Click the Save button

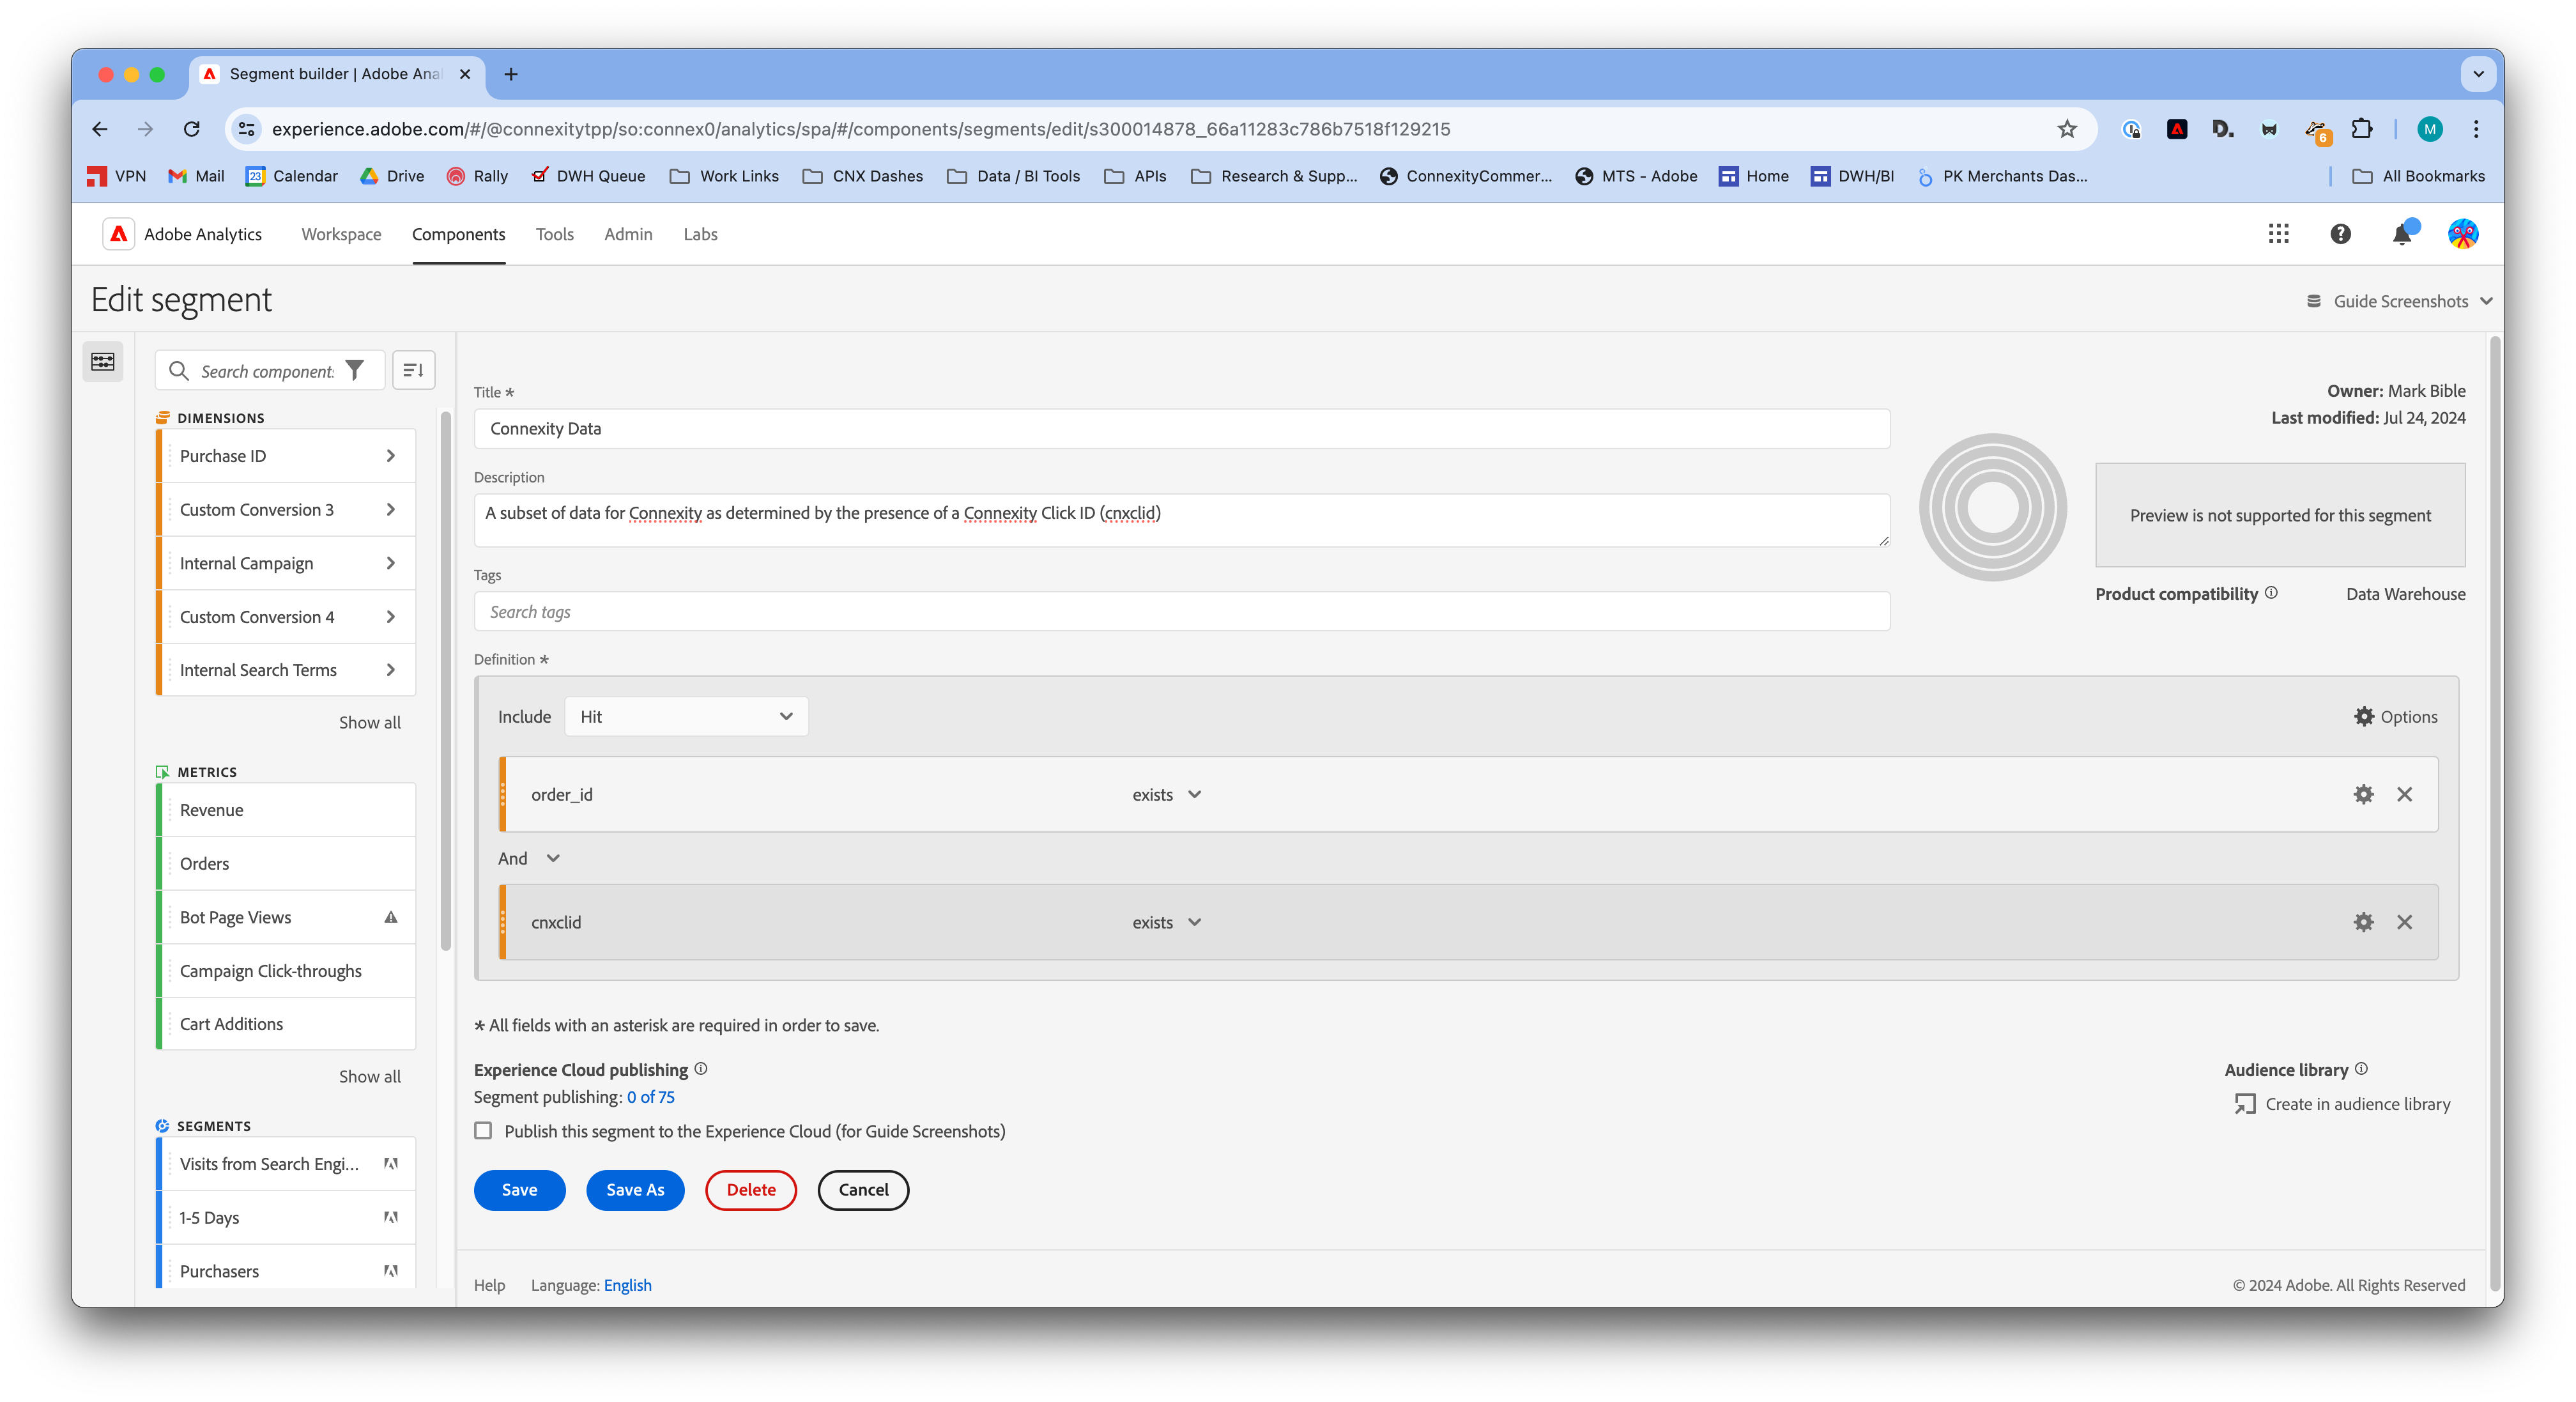(x=519, y=1189)
